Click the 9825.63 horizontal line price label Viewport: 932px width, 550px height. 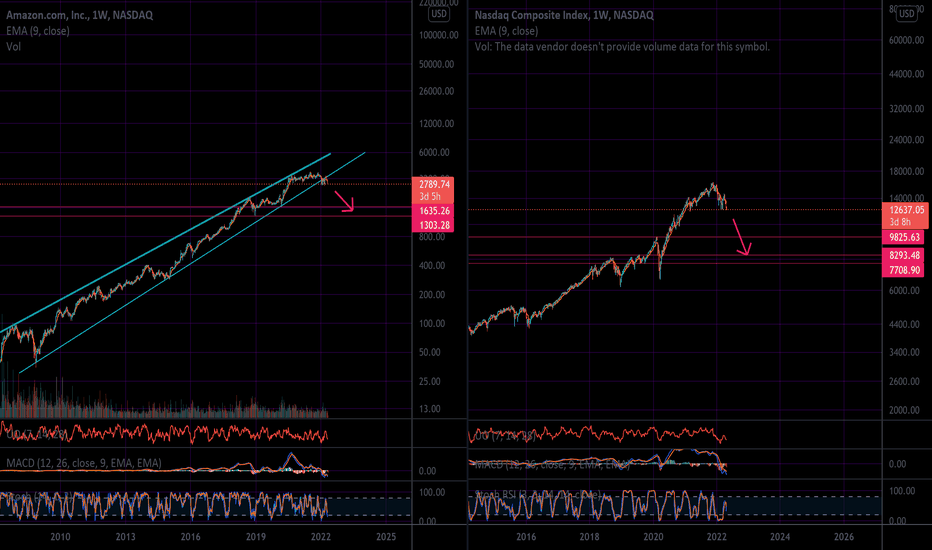[x=904, y=237]
